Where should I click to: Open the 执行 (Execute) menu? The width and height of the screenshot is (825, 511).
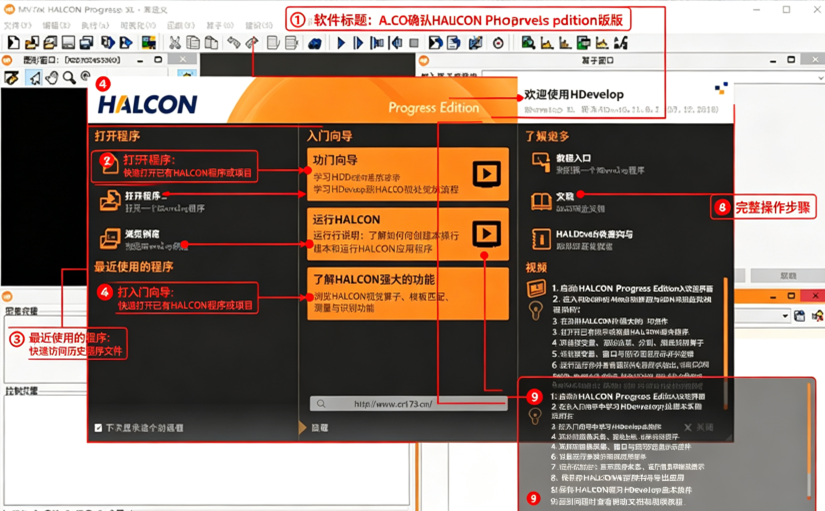coord(95,25)
